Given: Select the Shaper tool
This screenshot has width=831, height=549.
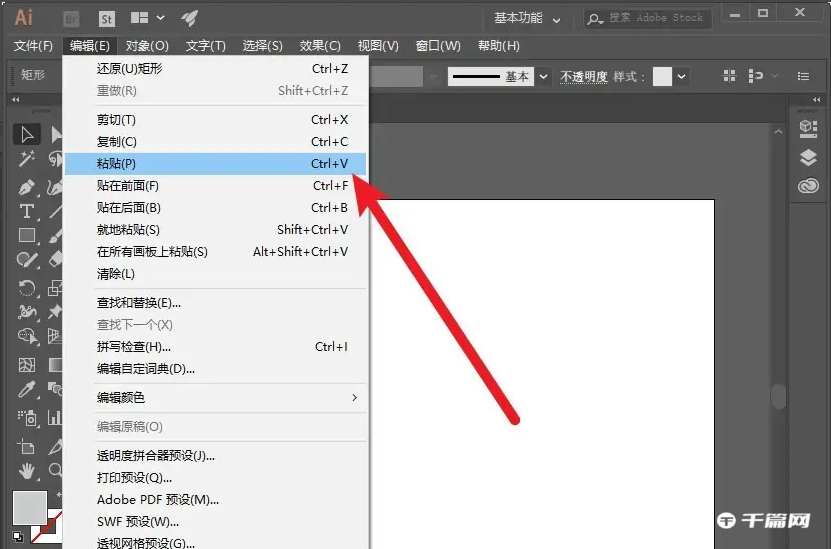Looking at the screenshot, I should 26,259.
